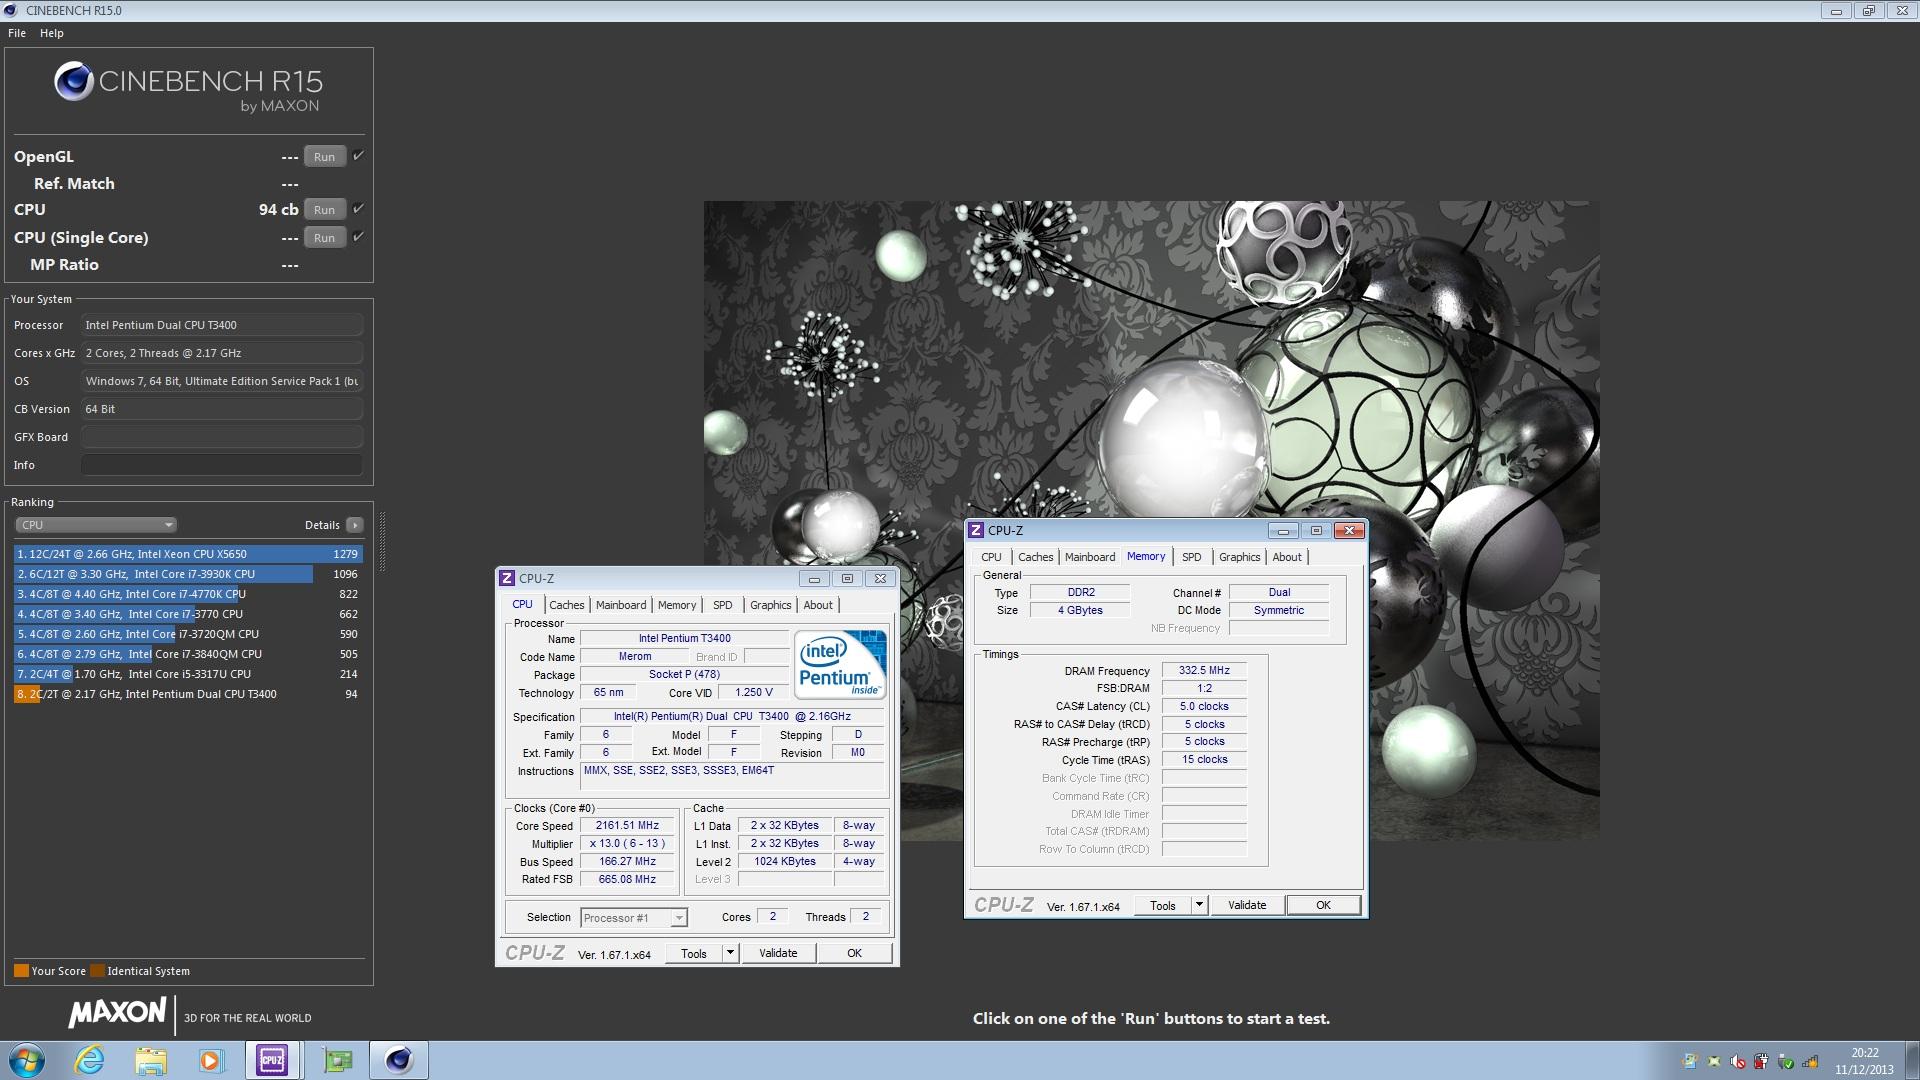Click the first tray icon with the blue monitor
Viewport: 1920px width, 1080px height.
[1690, 1062]
